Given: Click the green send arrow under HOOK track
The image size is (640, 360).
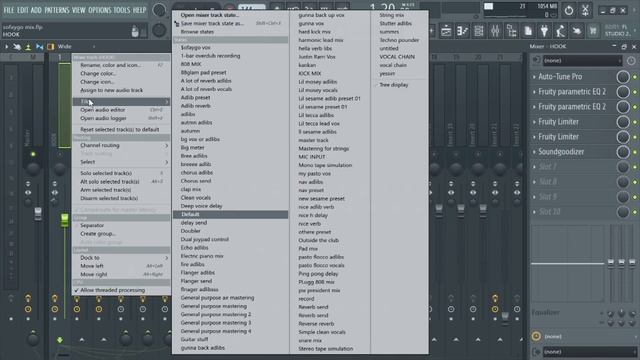Looking at the screenshot, I should pos(60,340).
